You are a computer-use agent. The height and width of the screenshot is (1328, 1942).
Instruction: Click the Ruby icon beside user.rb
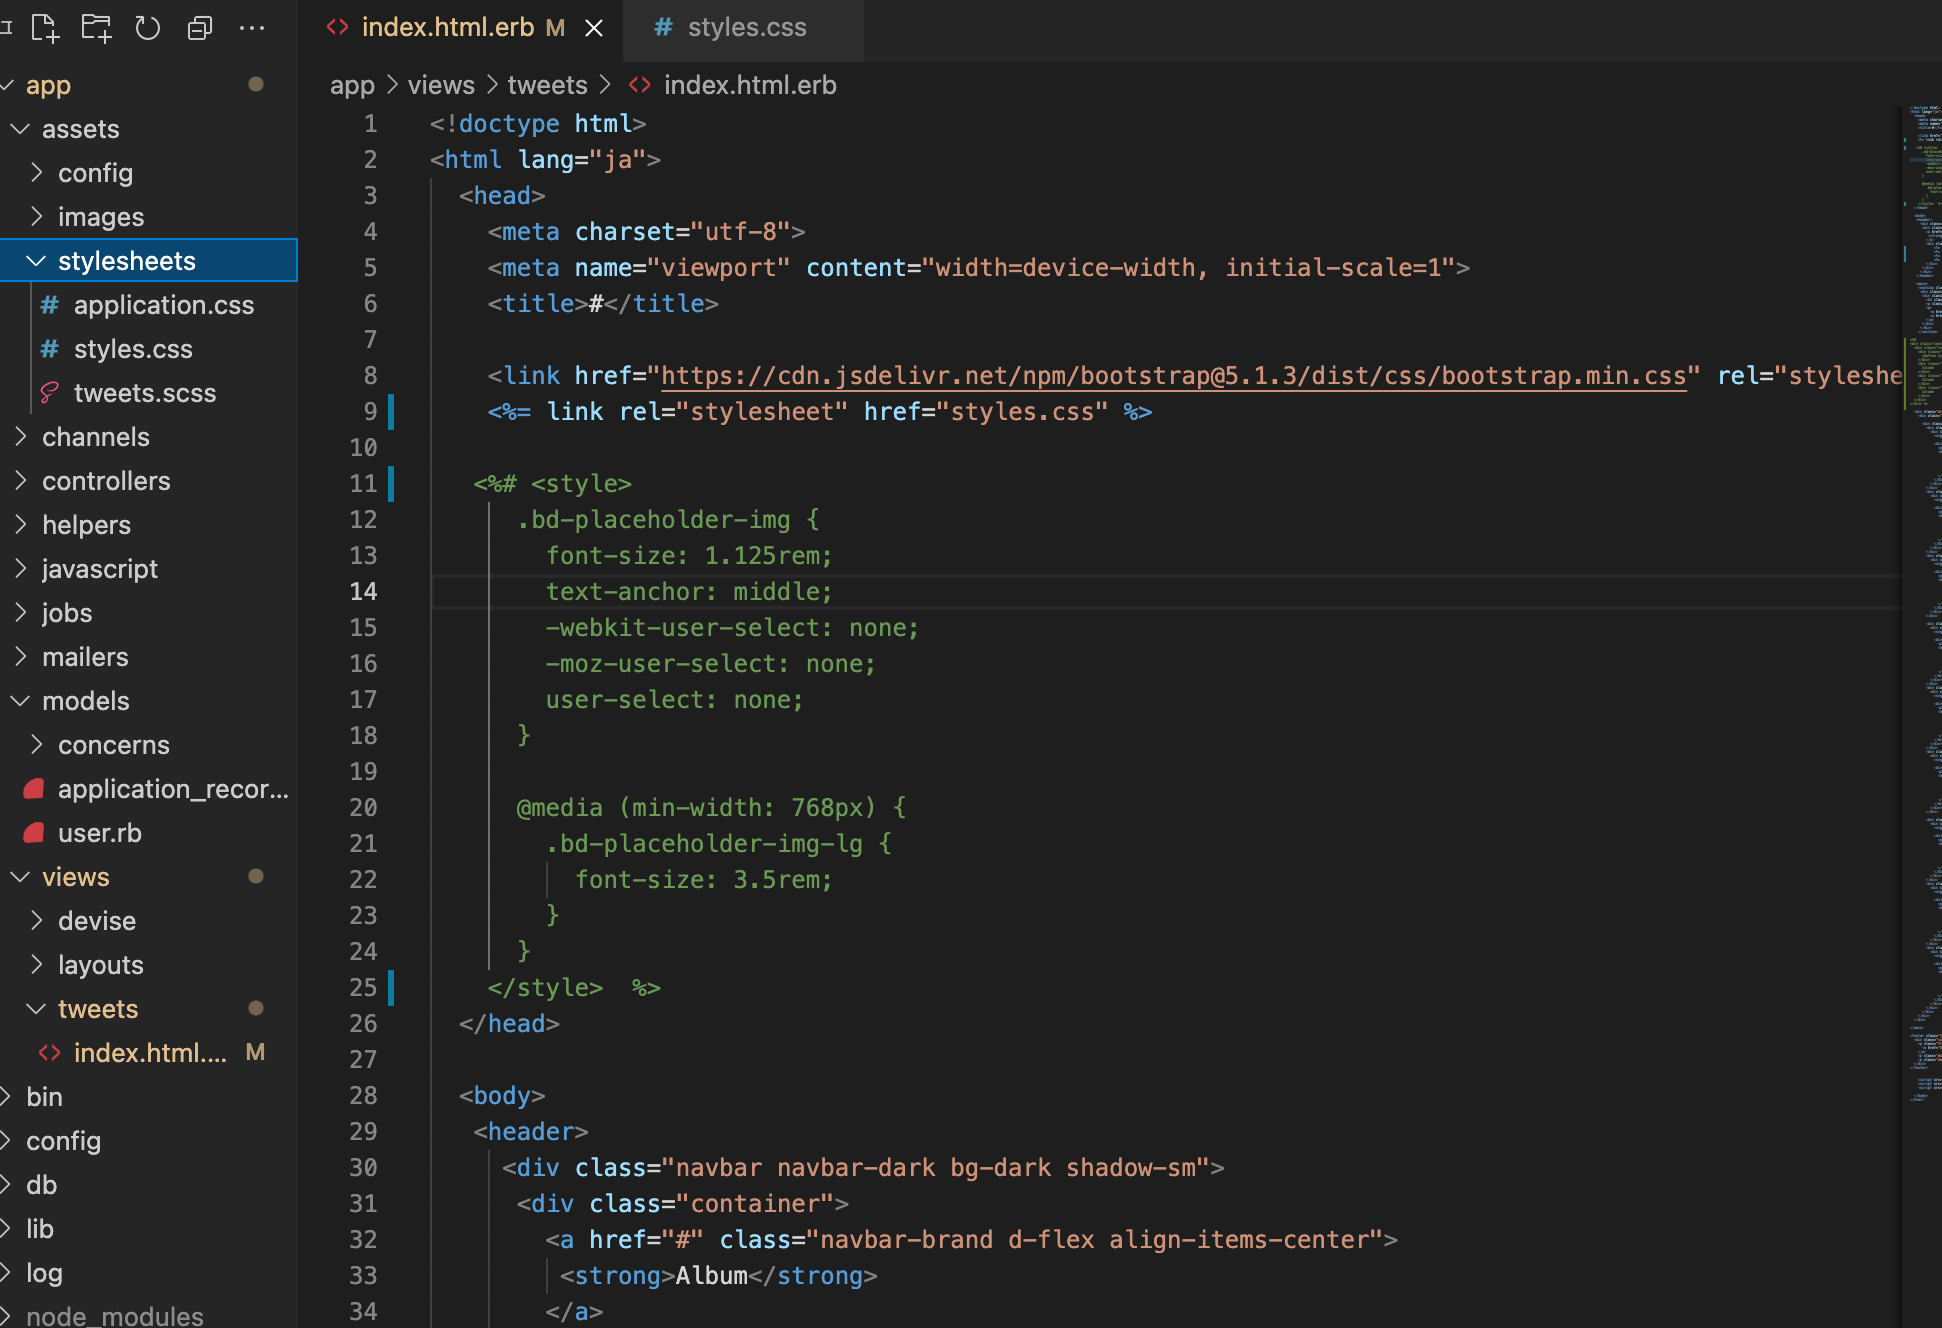(x=33, y=833)
